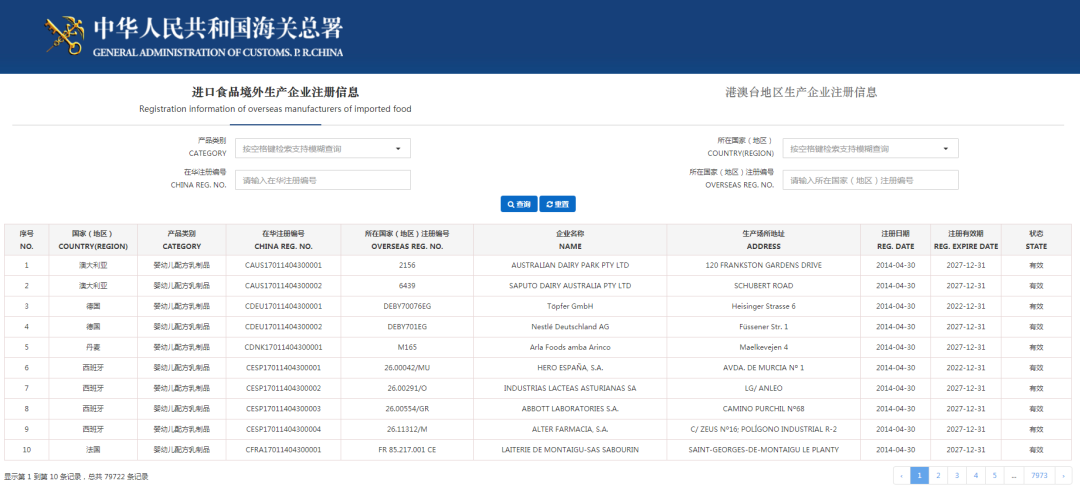Go to page 3 in pagination

pyautogui.click(x=957, y=476)
